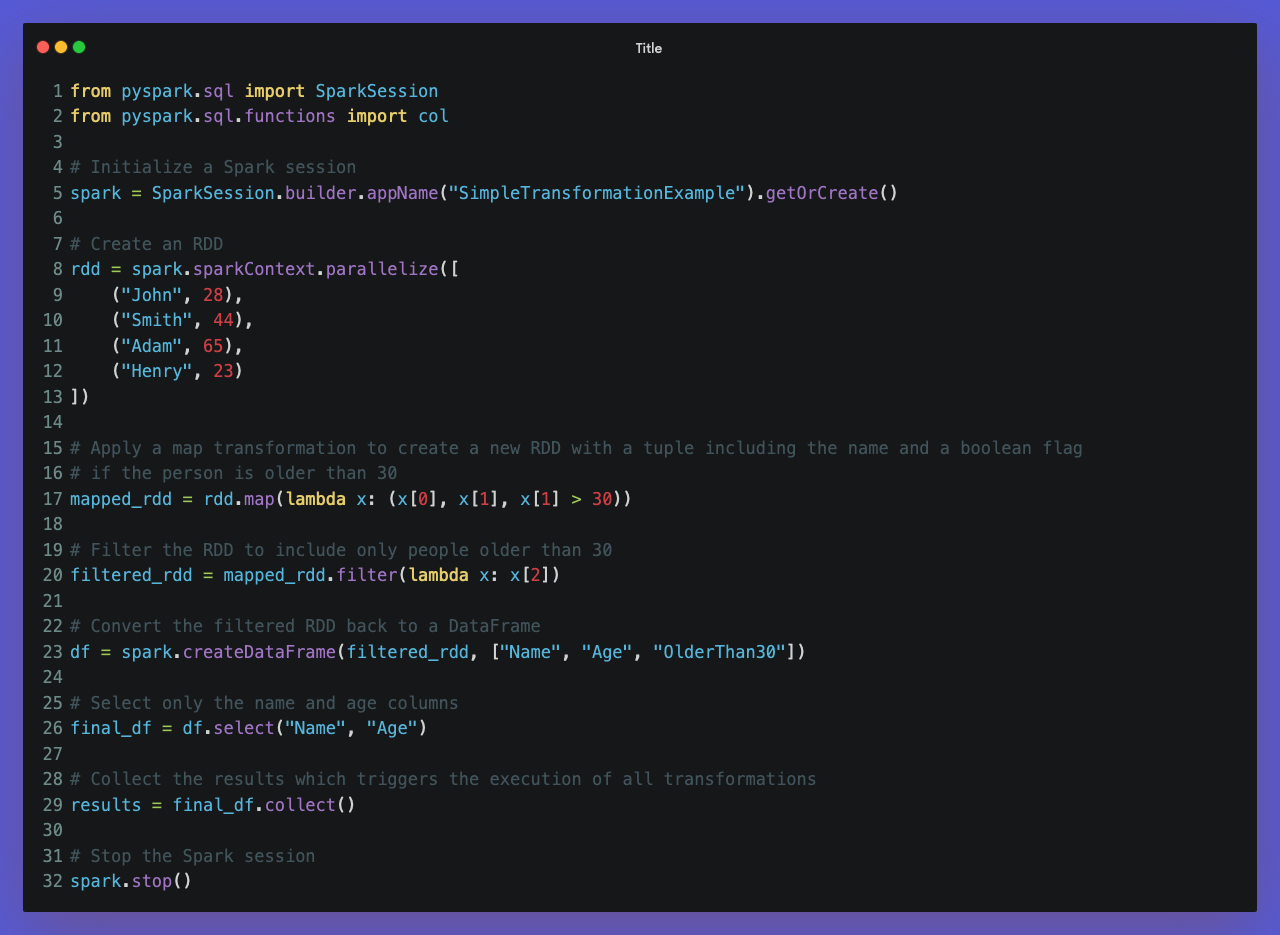Click the word "functions" on line 2
Viewport: 1280px width, 935px height.
(290, 116)
